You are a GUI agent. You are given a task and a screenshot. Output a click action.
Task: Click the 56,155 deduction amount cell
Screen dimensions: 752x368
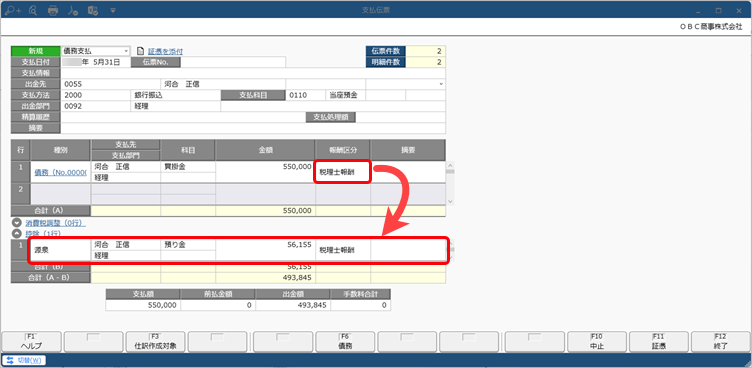[265, 245]
